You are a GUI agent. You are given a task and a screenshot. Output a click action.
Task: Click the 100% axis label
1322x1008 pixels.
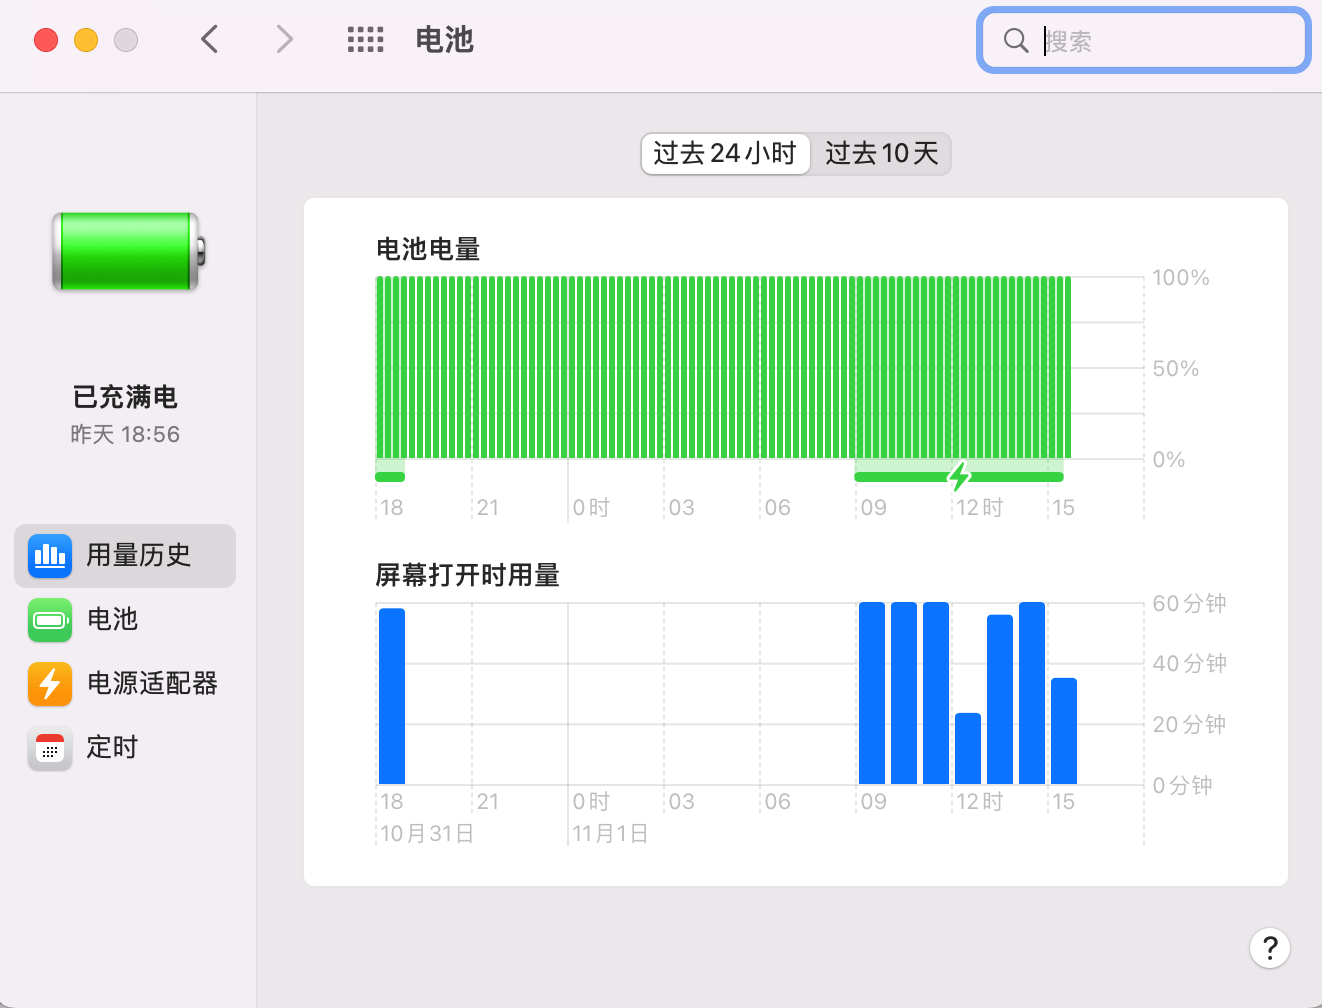(x=1181, y=277)
